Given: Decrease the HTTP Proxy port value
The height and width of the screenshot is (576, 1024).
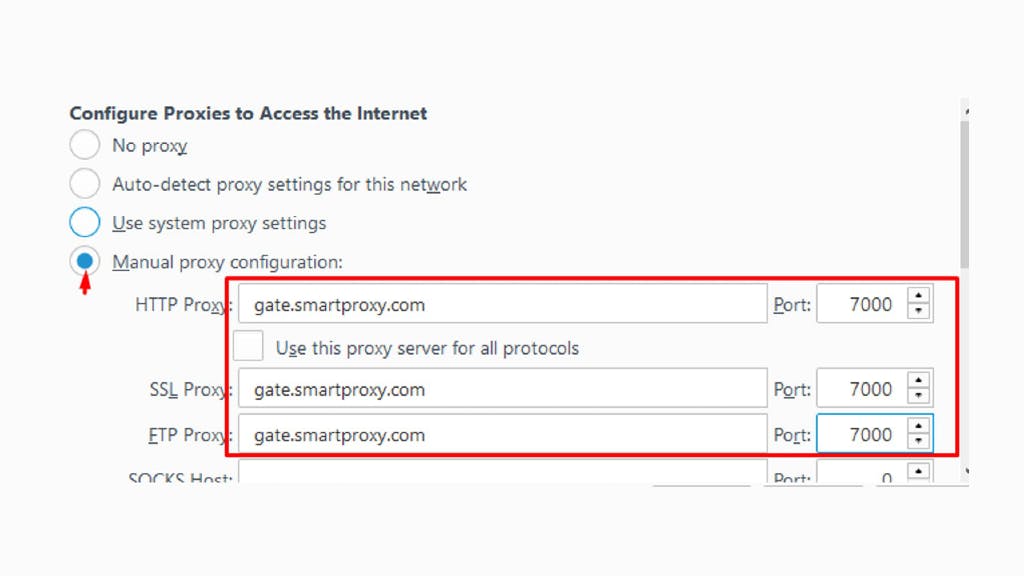Looking at the screenshot, I should point(918,311).
